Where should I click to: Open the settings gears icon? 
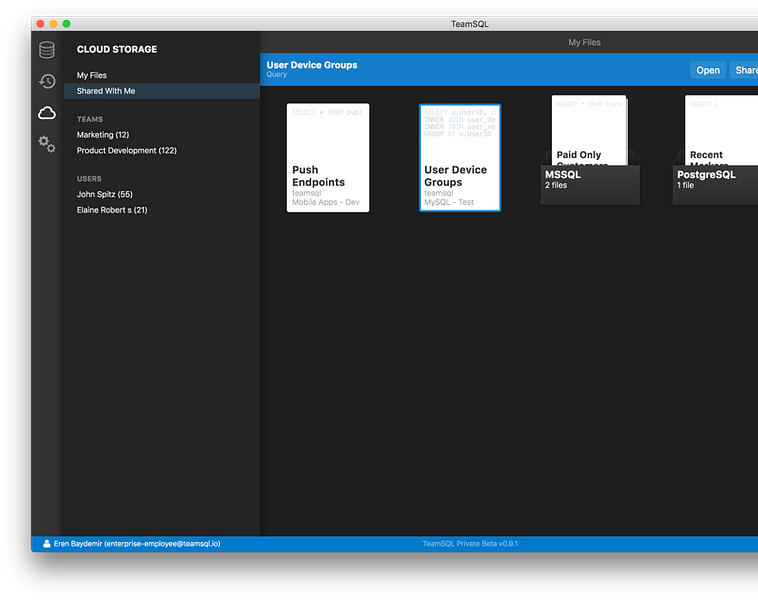(47, 144)
